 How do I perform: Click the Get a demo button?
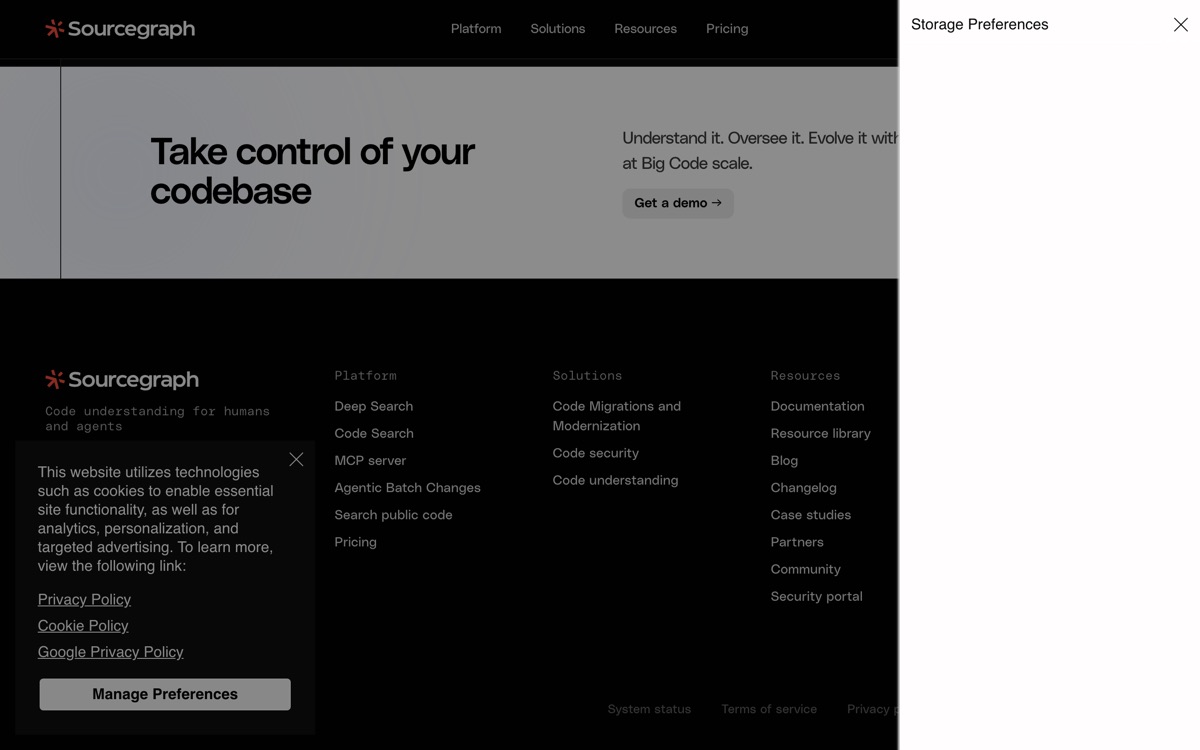(678, 203)
